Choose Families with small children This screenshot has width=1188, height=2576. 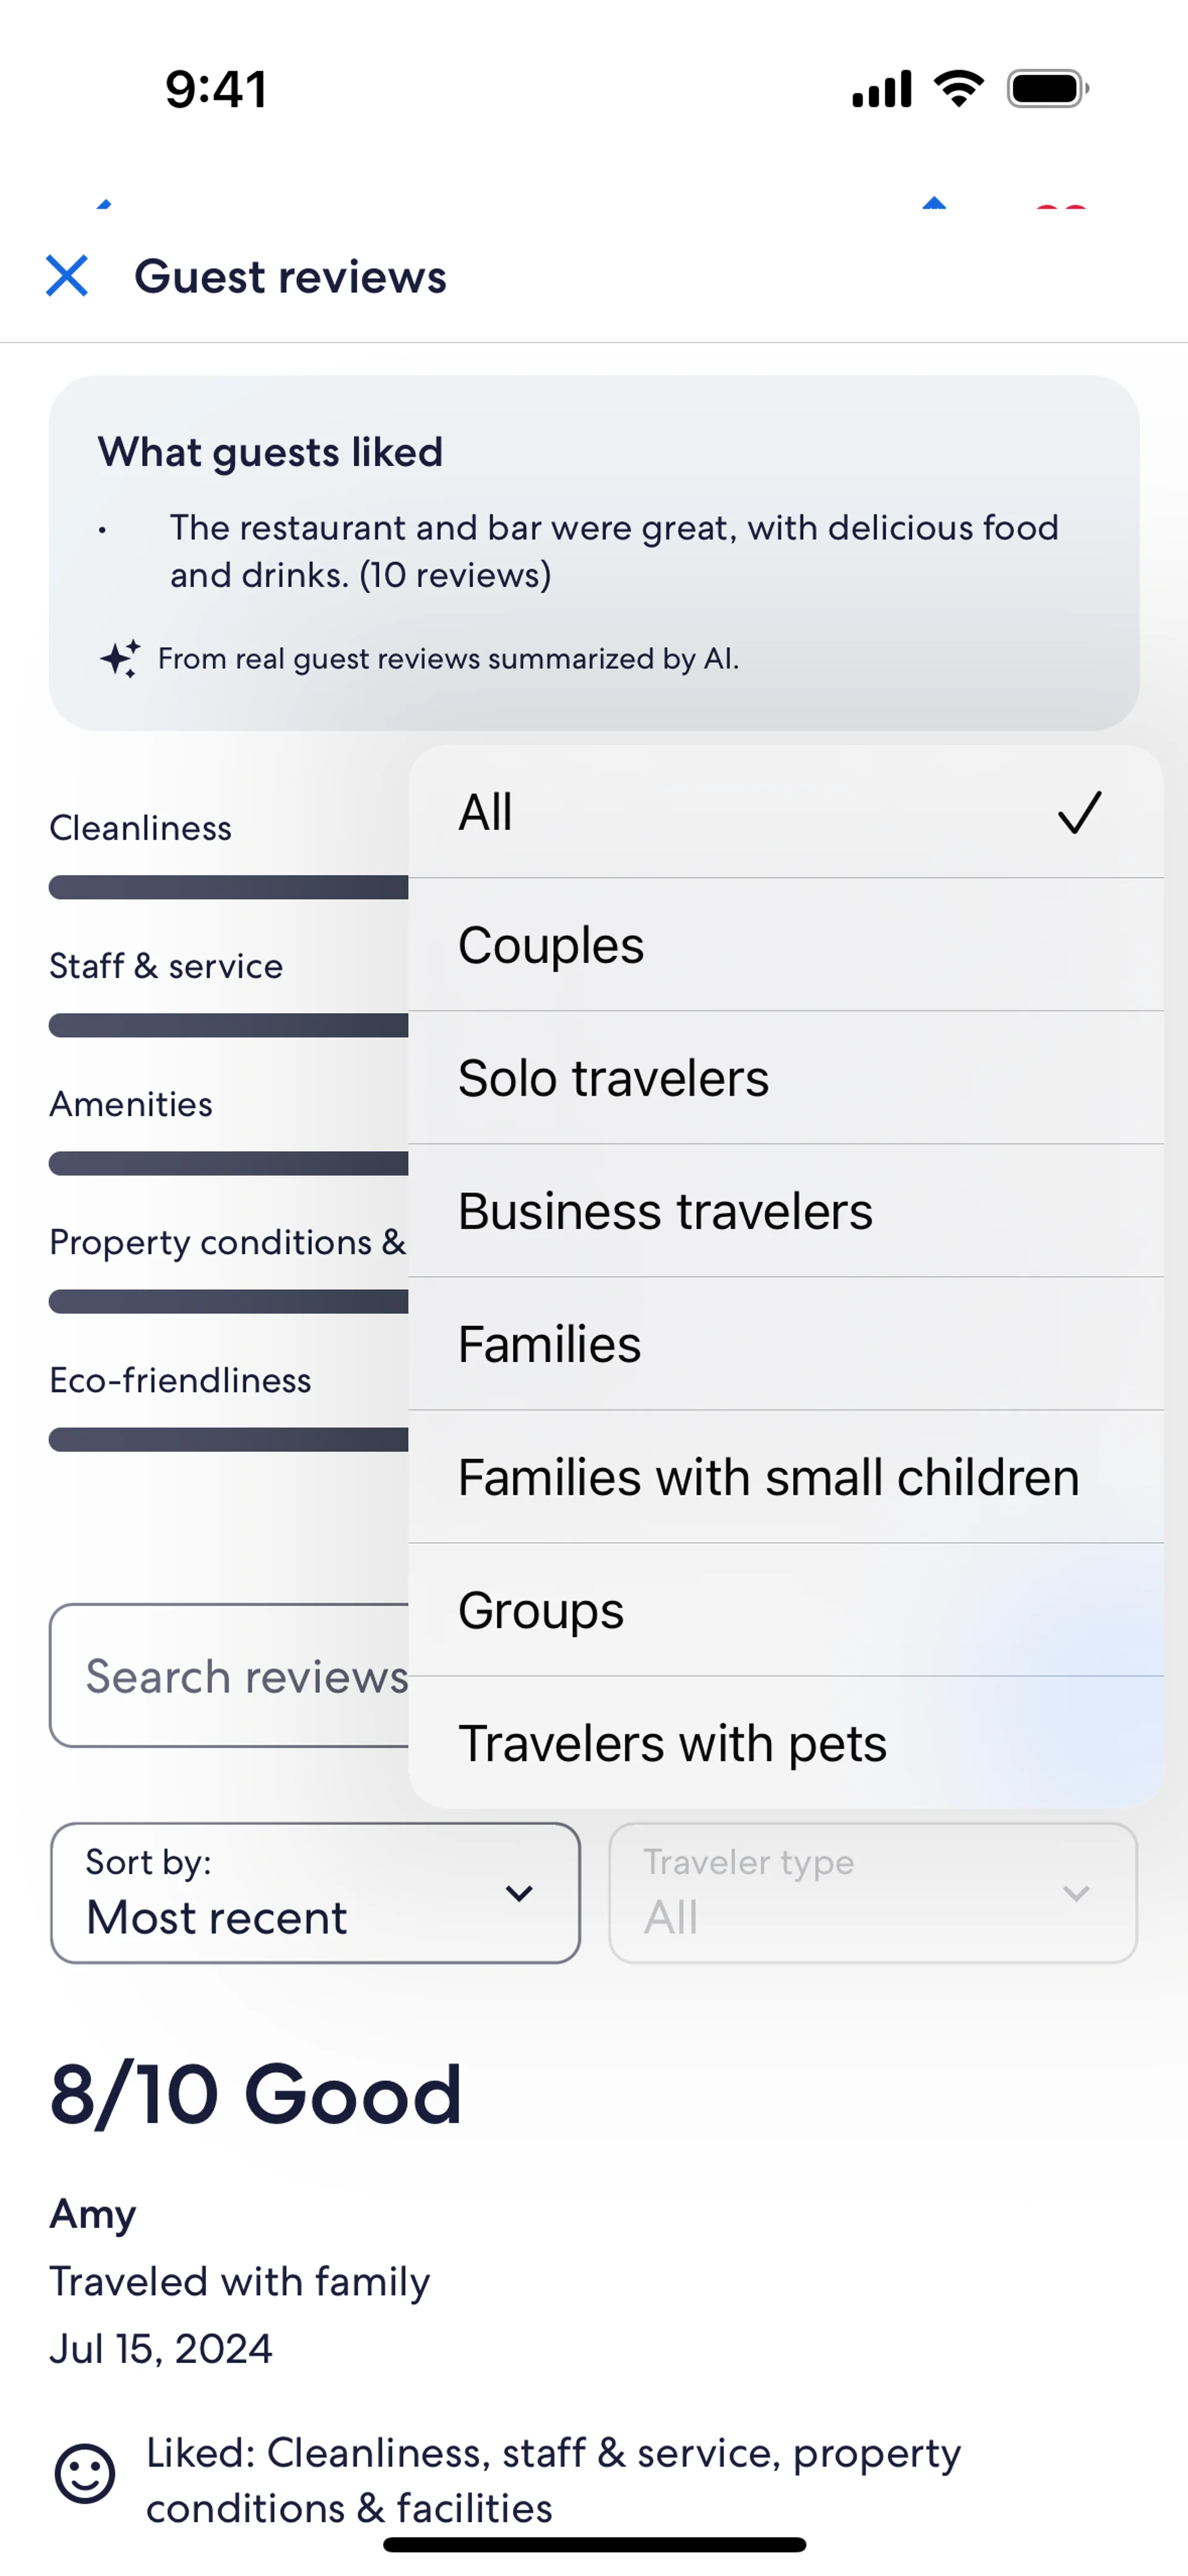(x=785, y=1477)
